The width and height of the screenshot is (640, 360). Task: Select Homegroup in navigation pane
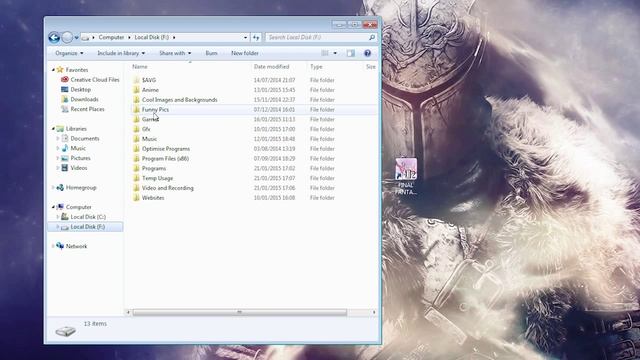(81, 187)
